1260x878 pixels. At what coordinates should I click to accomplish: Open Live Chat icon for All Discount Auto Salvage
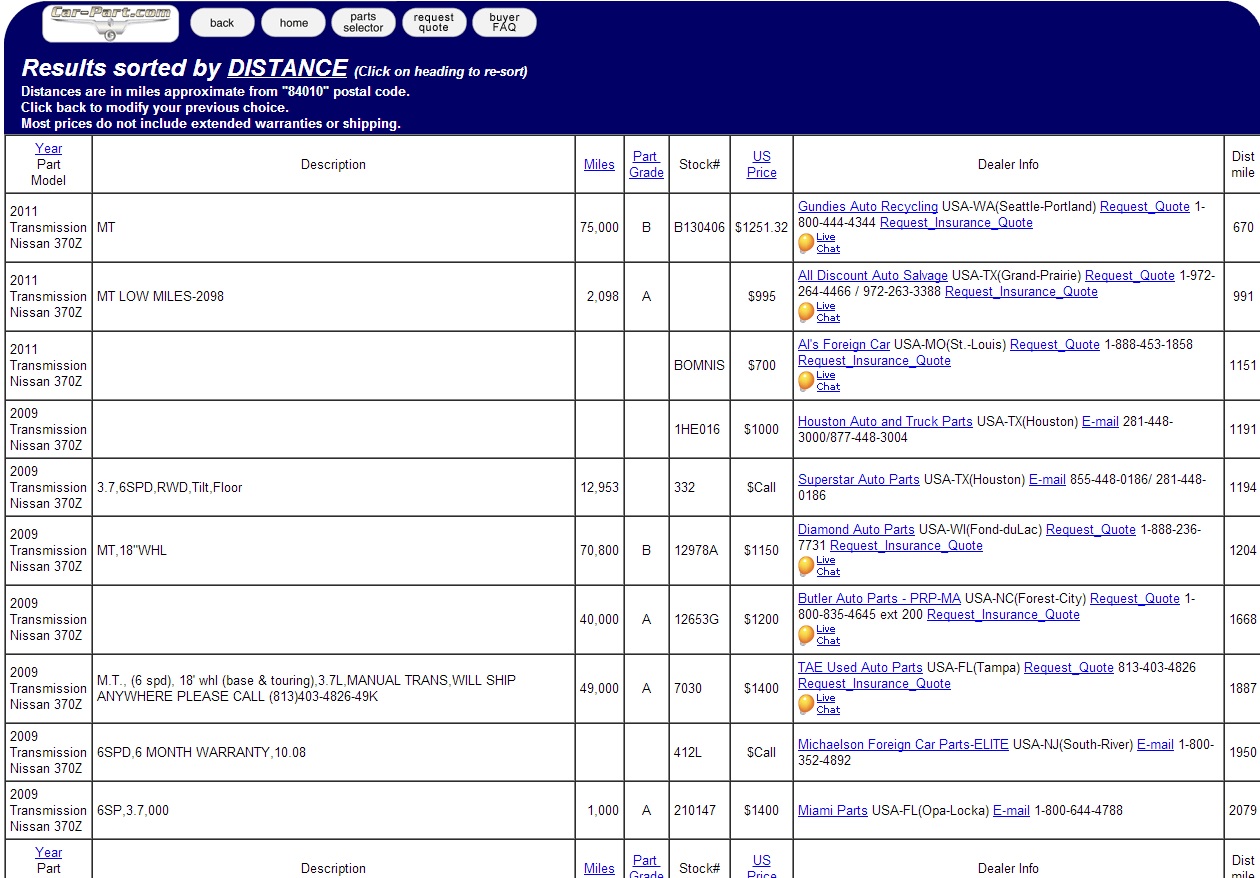pyautogui.click(x=806, y=312)
